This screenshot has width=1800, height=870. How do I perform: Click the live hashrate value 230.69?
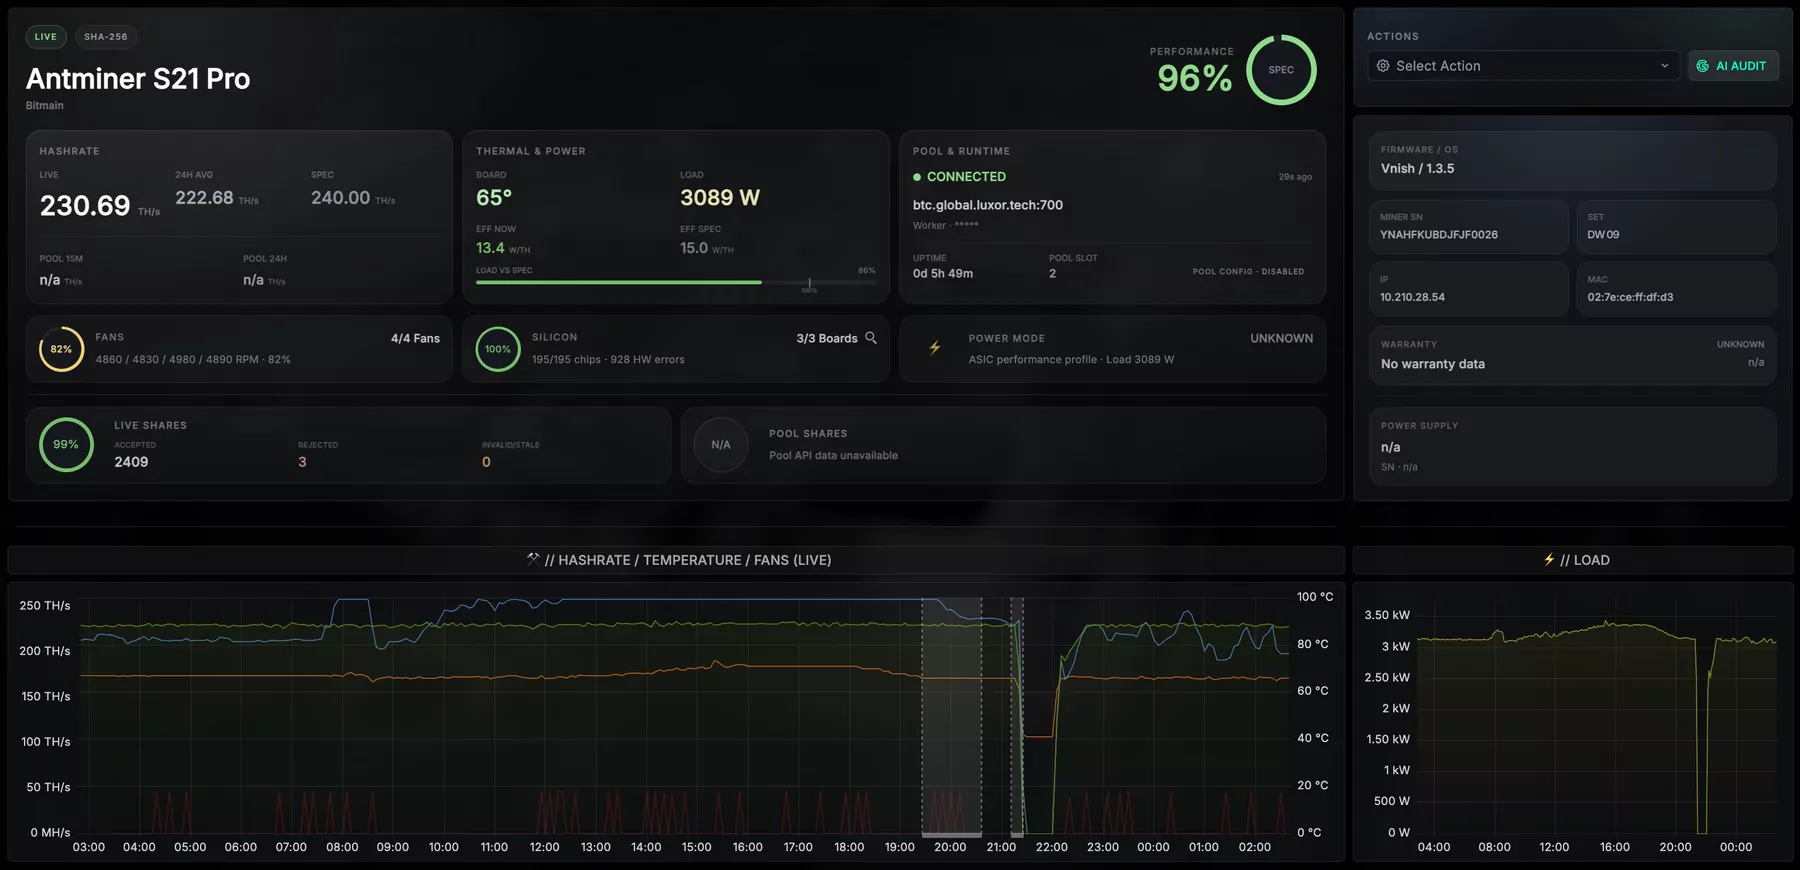pos(85,206)
